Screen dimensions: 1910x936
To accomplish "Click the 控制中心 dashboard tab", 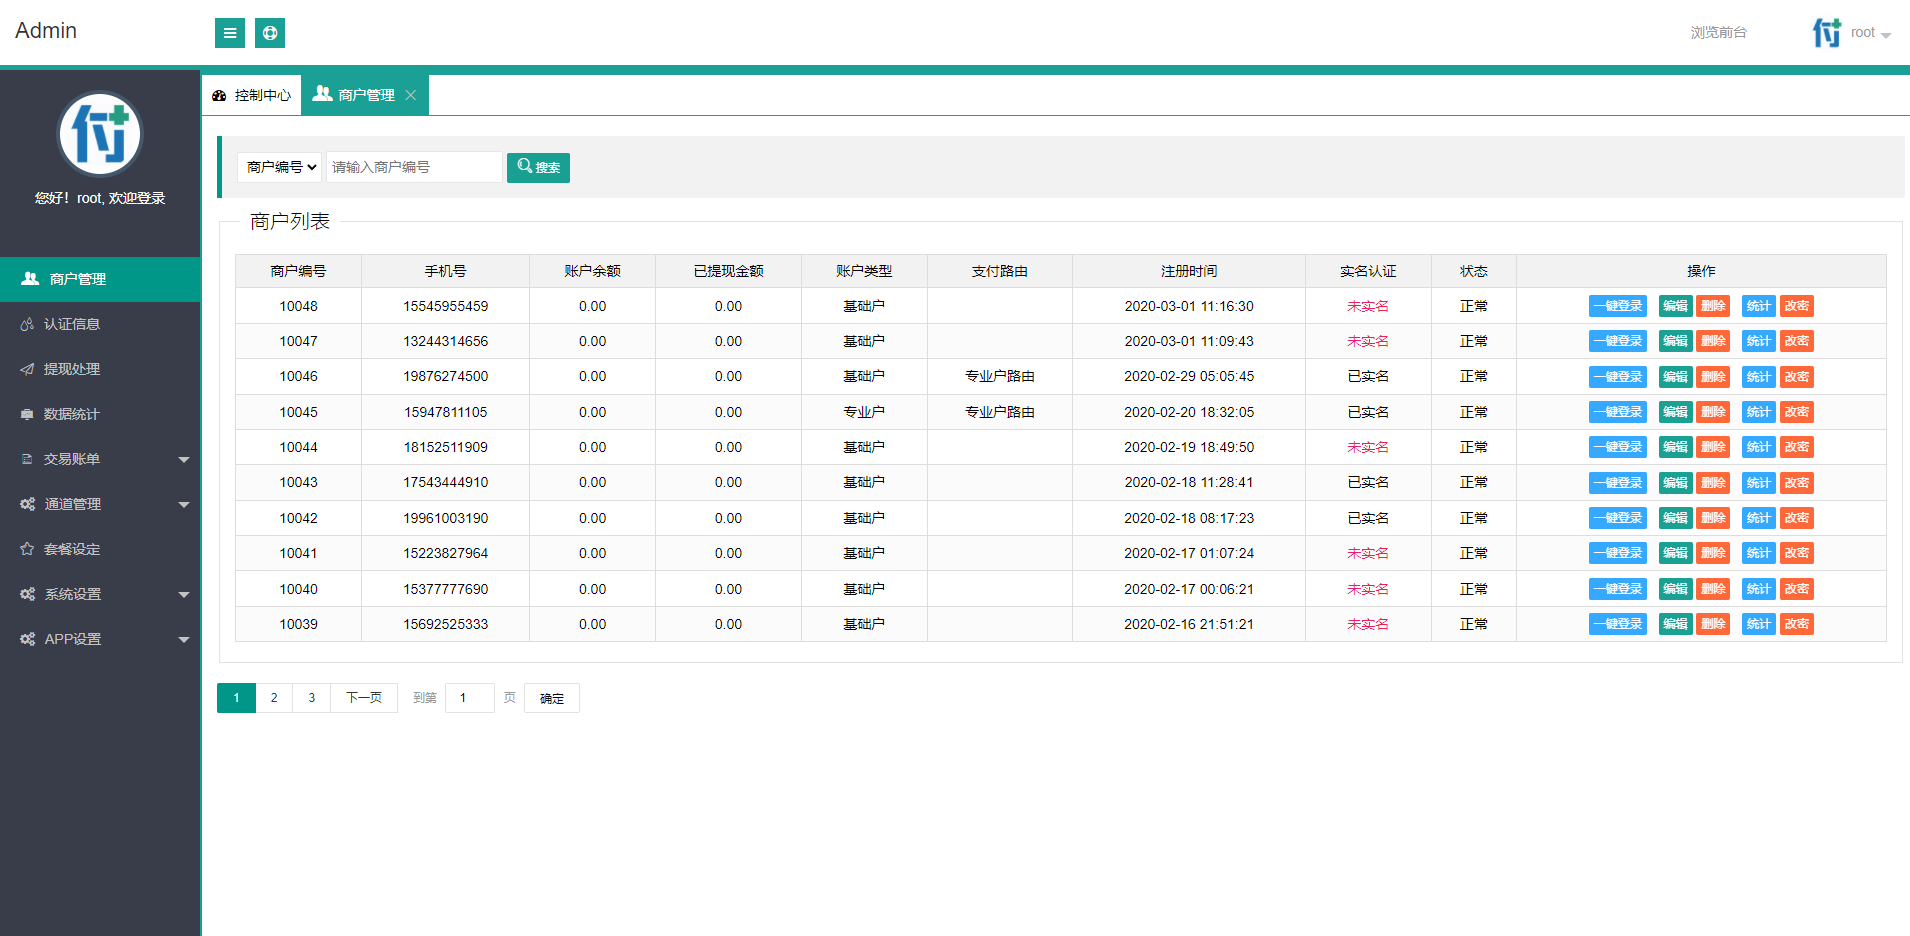I will point(252,95).
